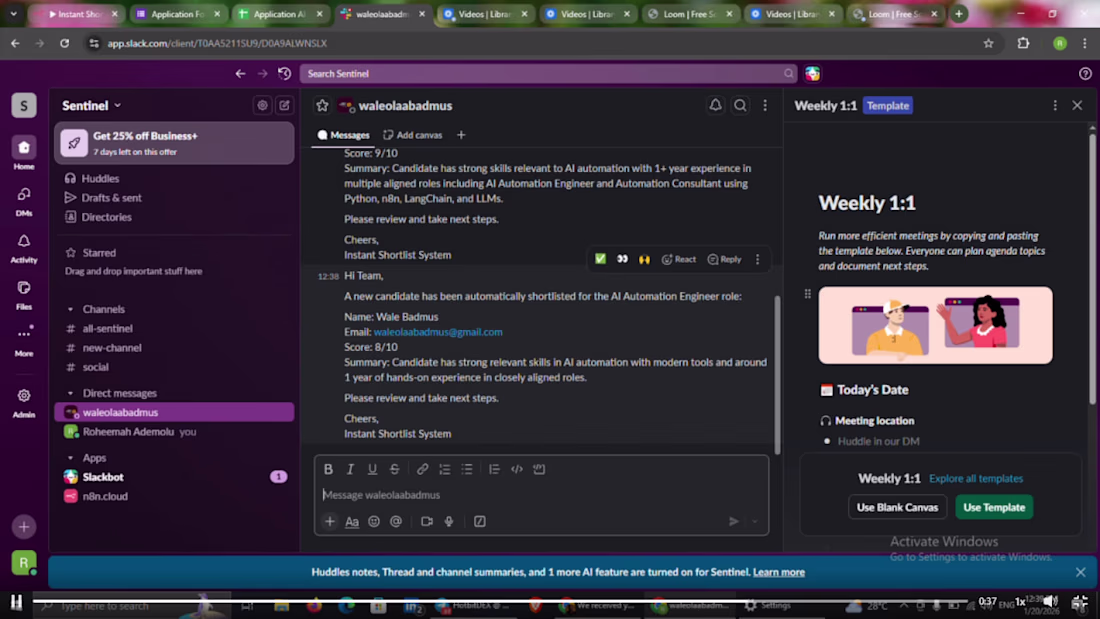Screen dimensions: 1100x619
Task: Start an ordered list in composer
Action: pos(445,469)
